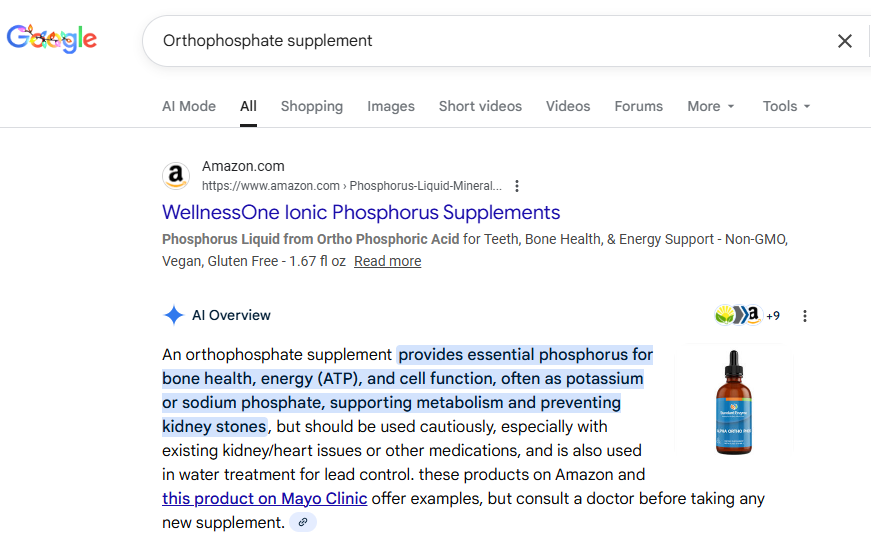The height and width of the screenshot is (547, 871).
Task: Select the Forums tab
Action: pos(639,106)
